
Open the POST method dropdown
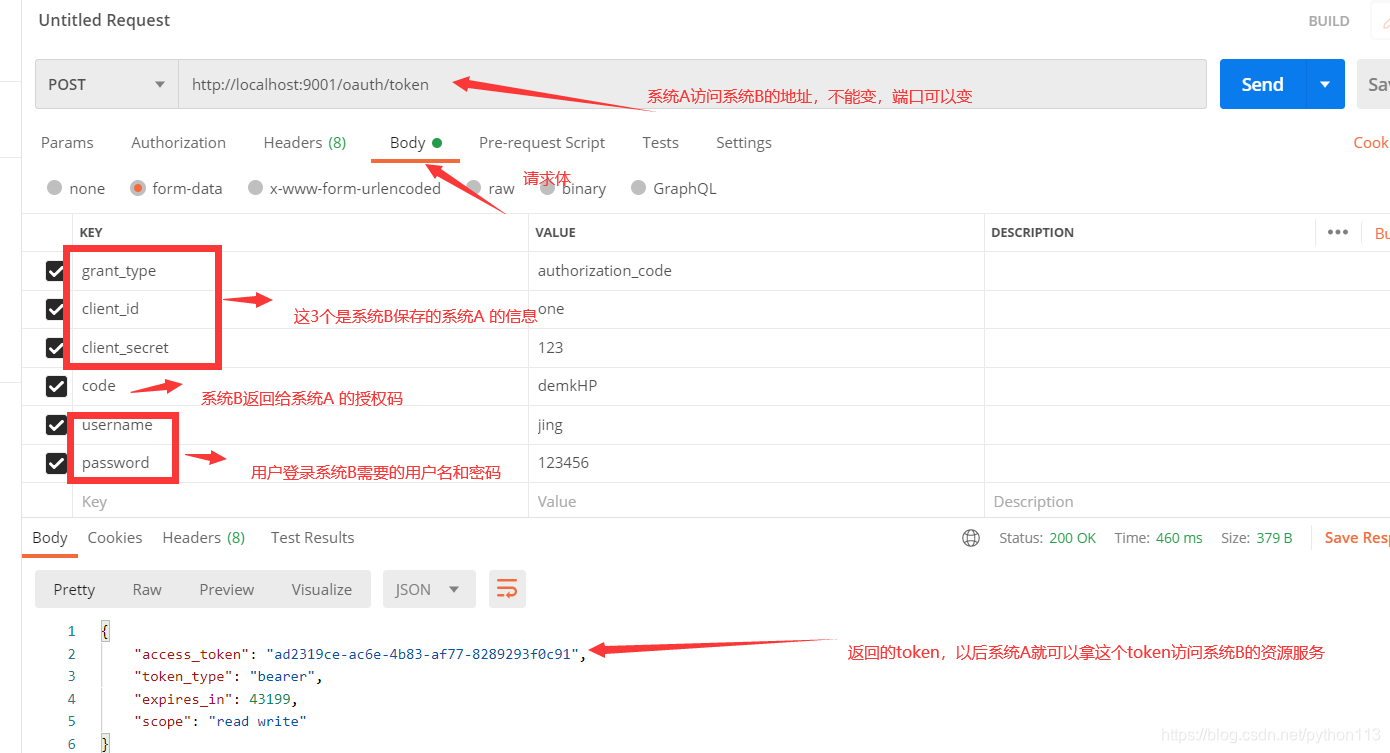tap(107, 84)
